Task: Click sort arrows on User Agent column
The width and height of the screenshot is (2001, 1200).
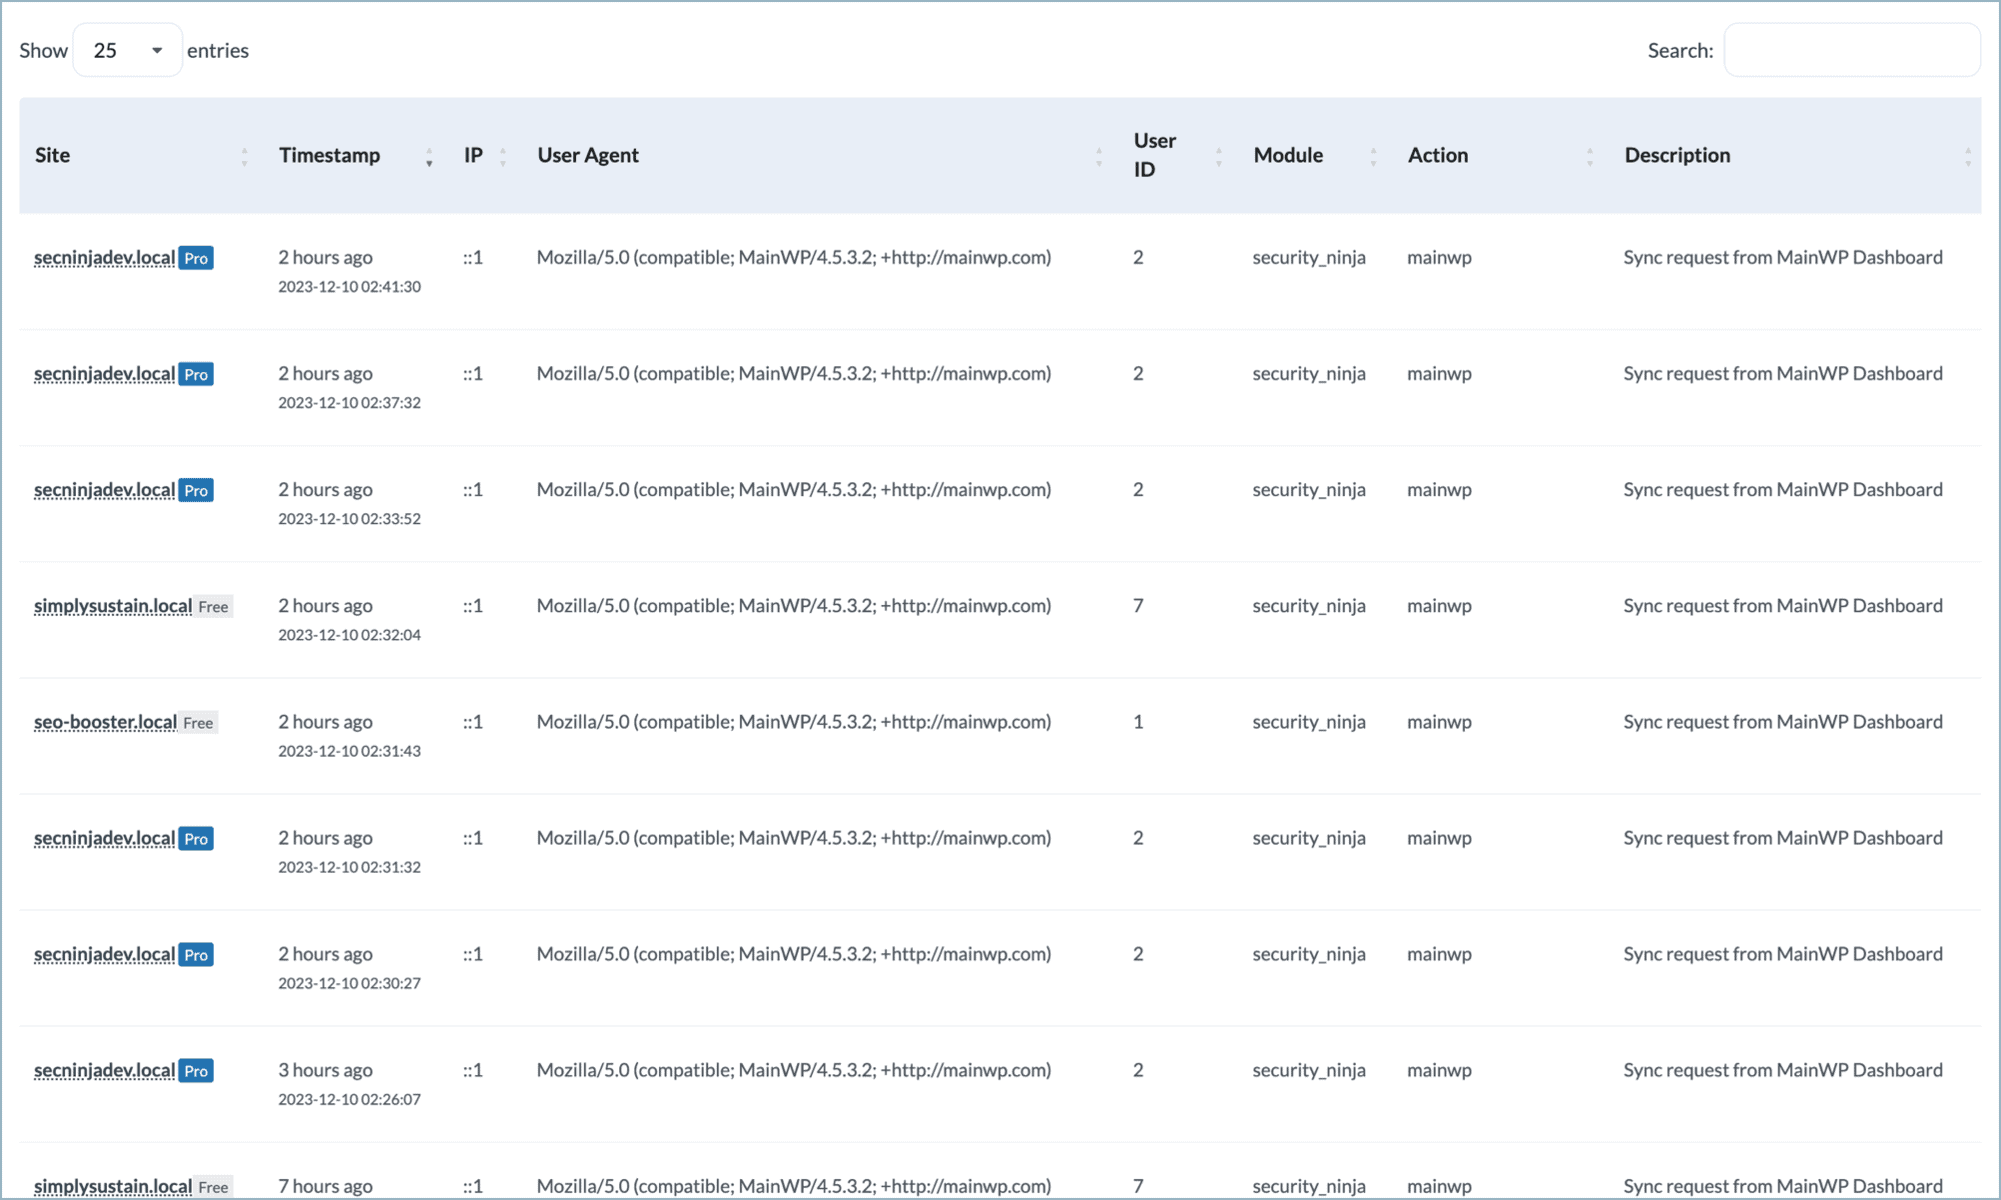Action: 1098,156
